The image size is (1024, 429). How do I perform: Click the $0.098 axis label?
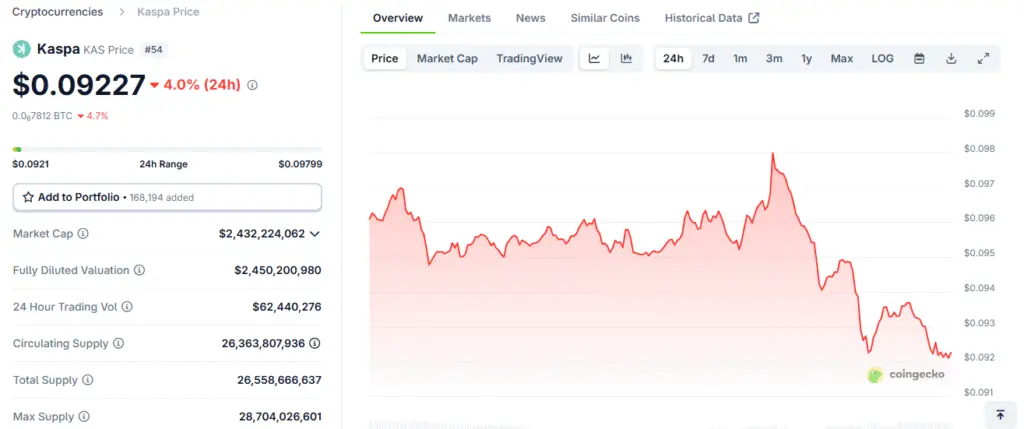coord(979,149)
